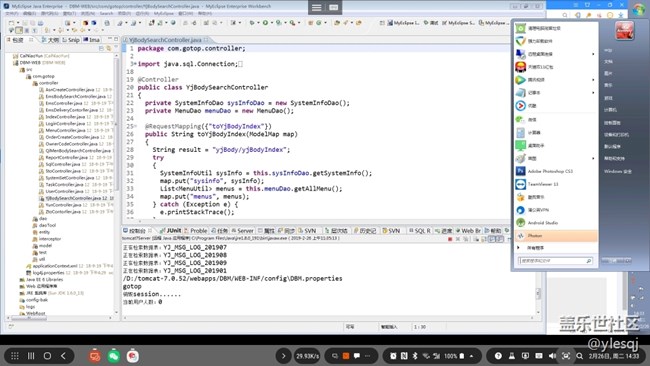Click the green Run button in the main toolbar
The image size is (650, 366).
(x=265, y=23)
